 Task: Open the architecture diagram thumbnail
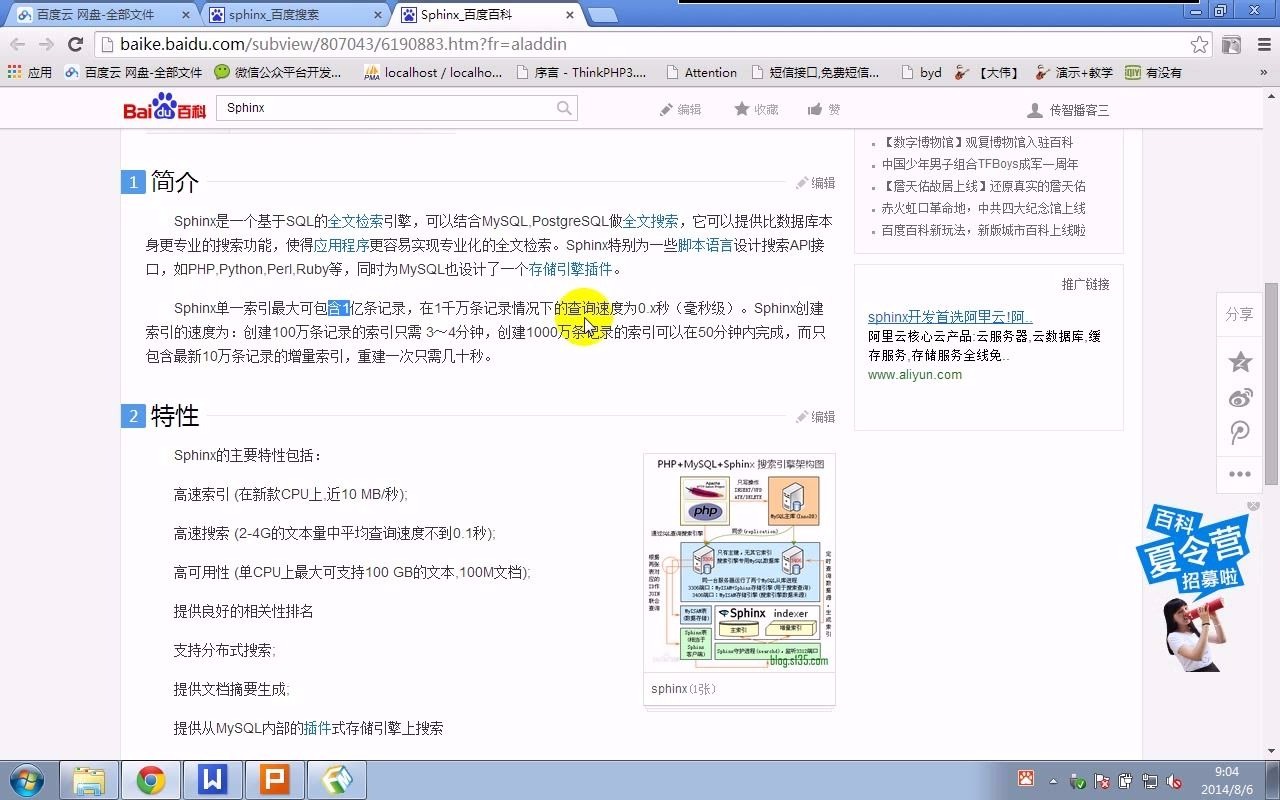tap(739, 563)
